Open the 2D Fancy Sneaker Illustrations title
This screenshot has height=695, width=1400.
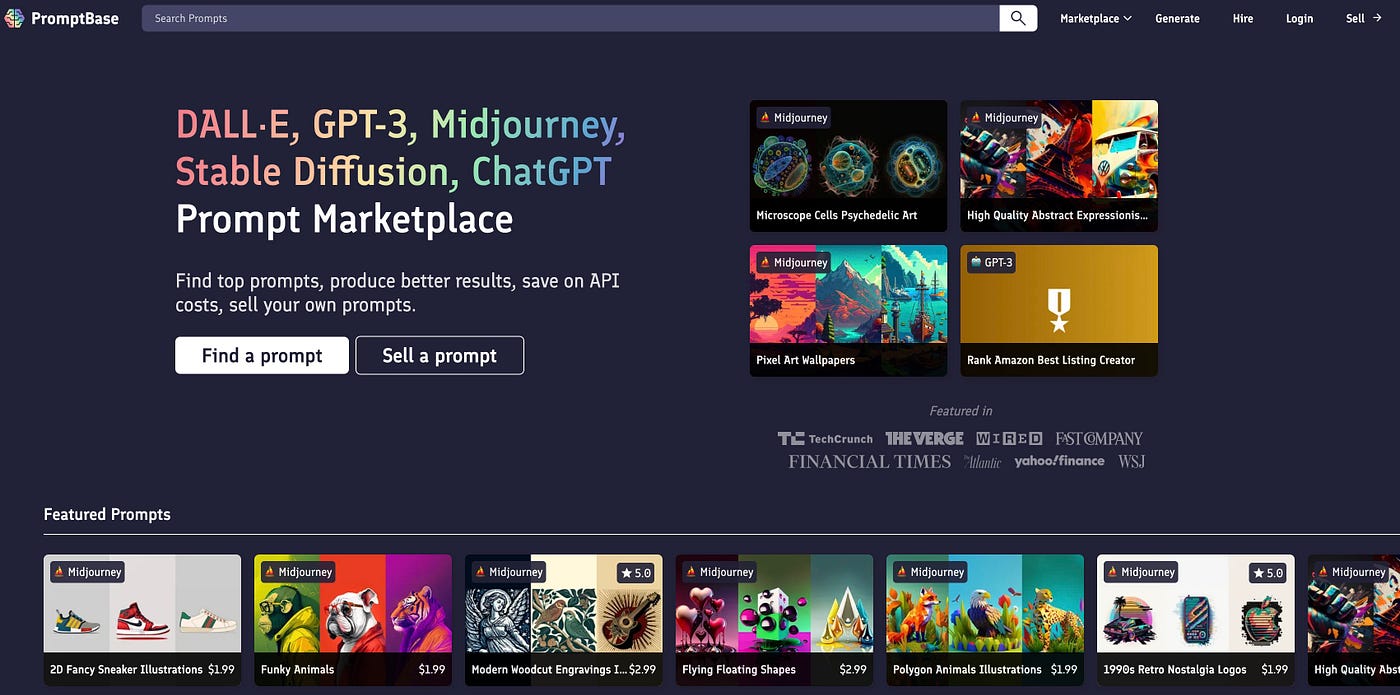click(x=126, y=669)
